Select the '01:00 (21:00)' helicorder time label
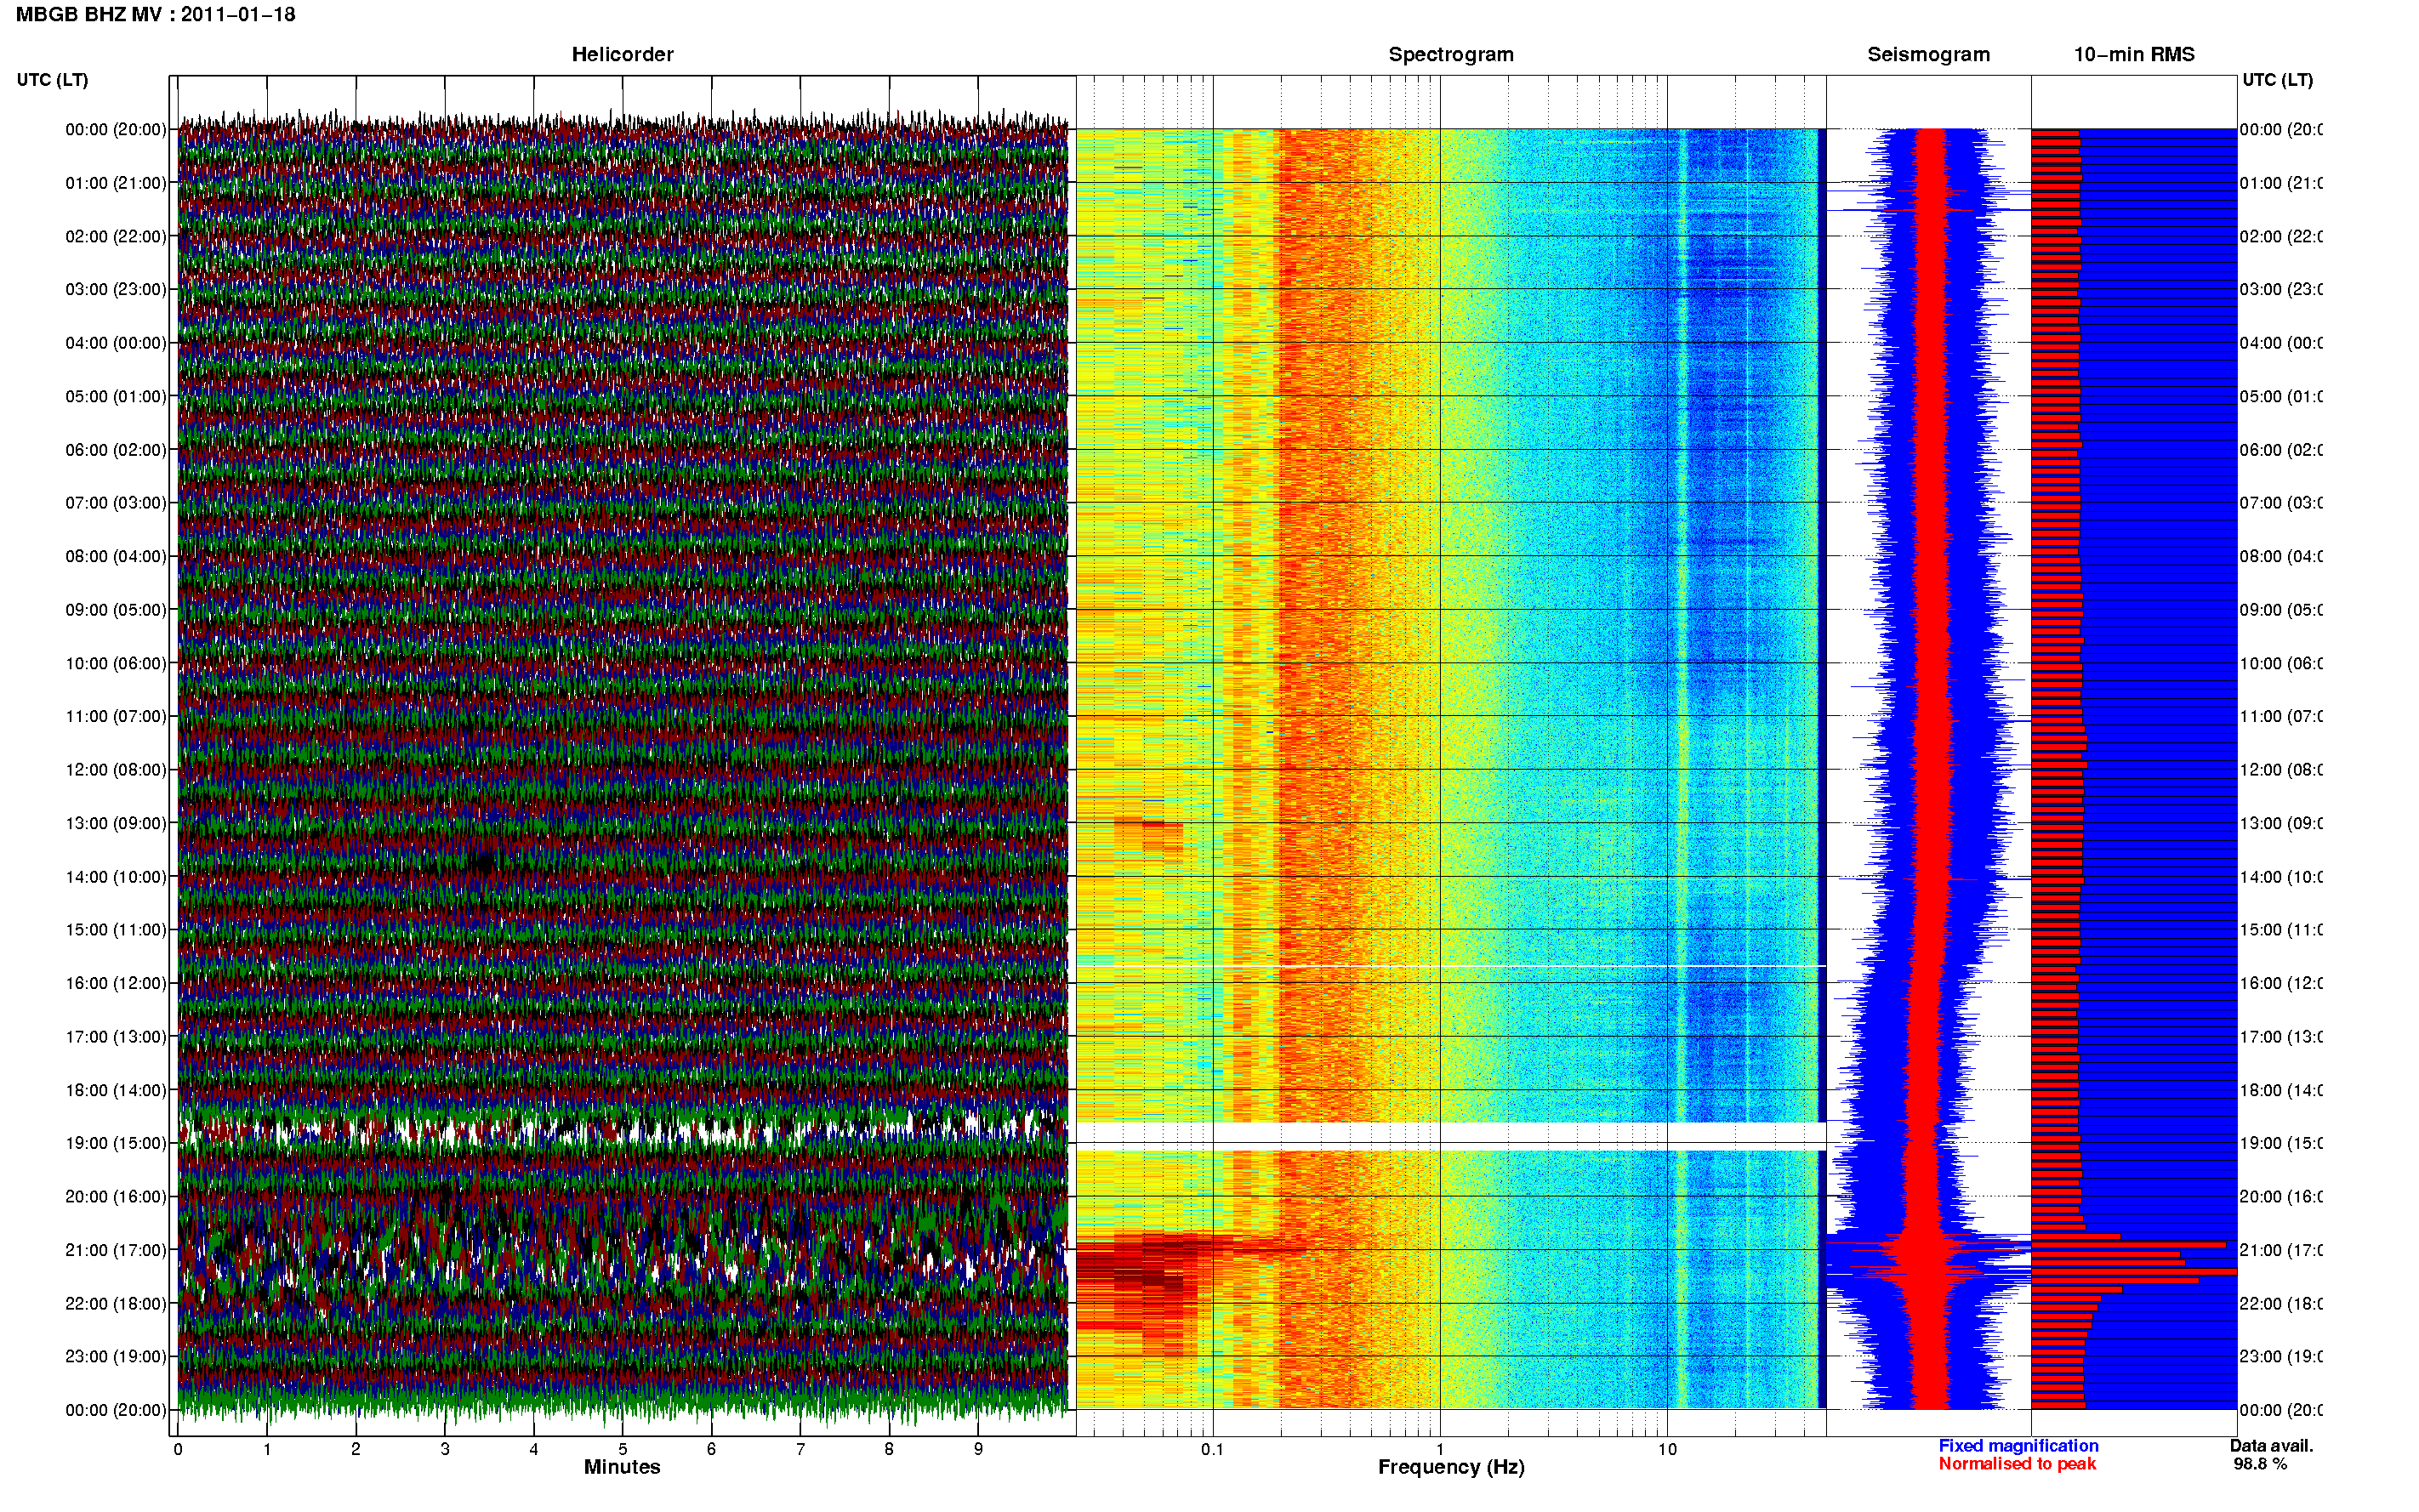Screen dimensions: 2419x1512 coord(116,183)
